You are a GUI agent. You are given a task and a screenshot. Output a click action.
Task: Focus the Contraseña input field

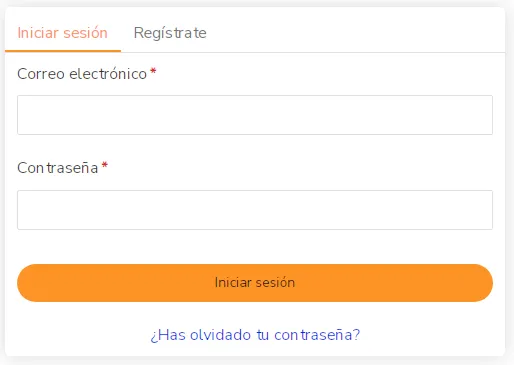click(x=255, y=210)
